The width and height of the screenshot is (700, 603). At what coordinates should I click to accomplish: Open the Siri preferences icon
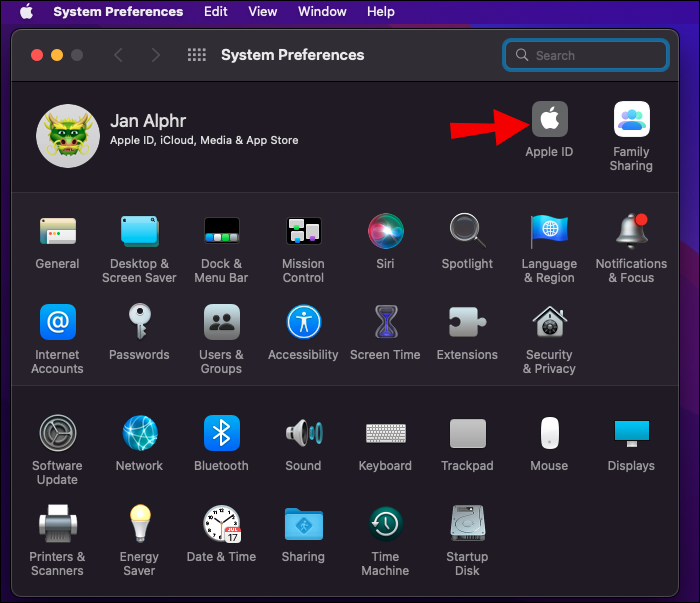pos(385,231)
